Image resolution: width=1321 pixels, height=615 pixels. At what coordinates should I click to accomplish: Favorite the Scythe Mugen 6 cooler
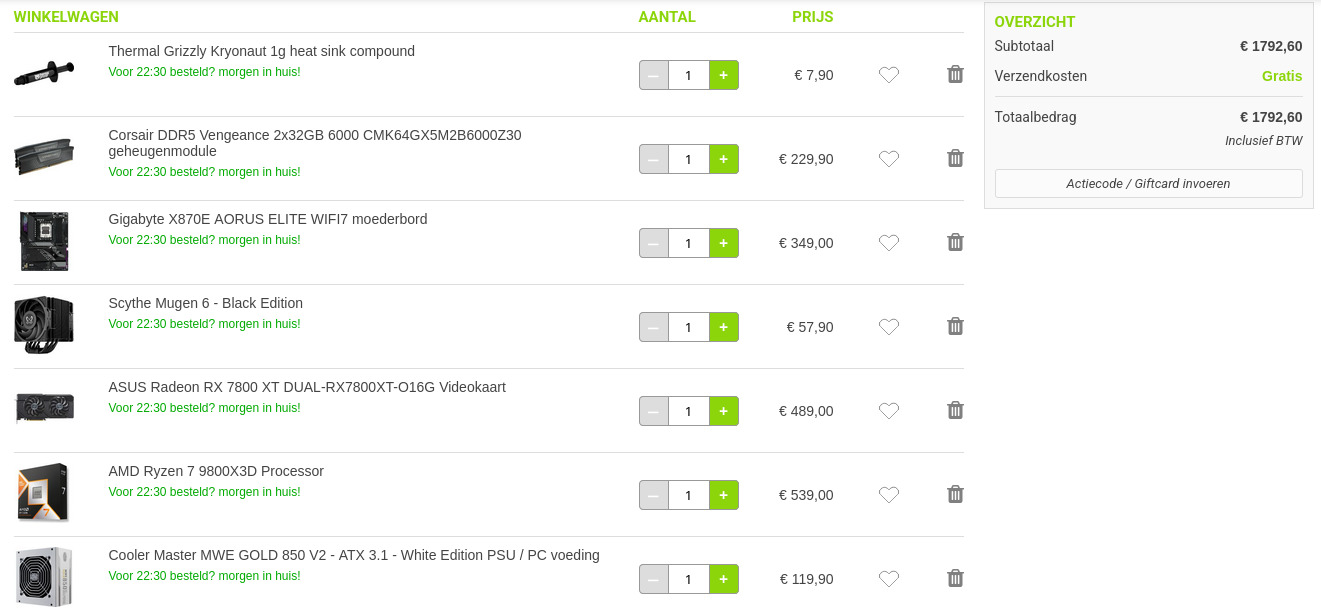click(x=889, y=327)
